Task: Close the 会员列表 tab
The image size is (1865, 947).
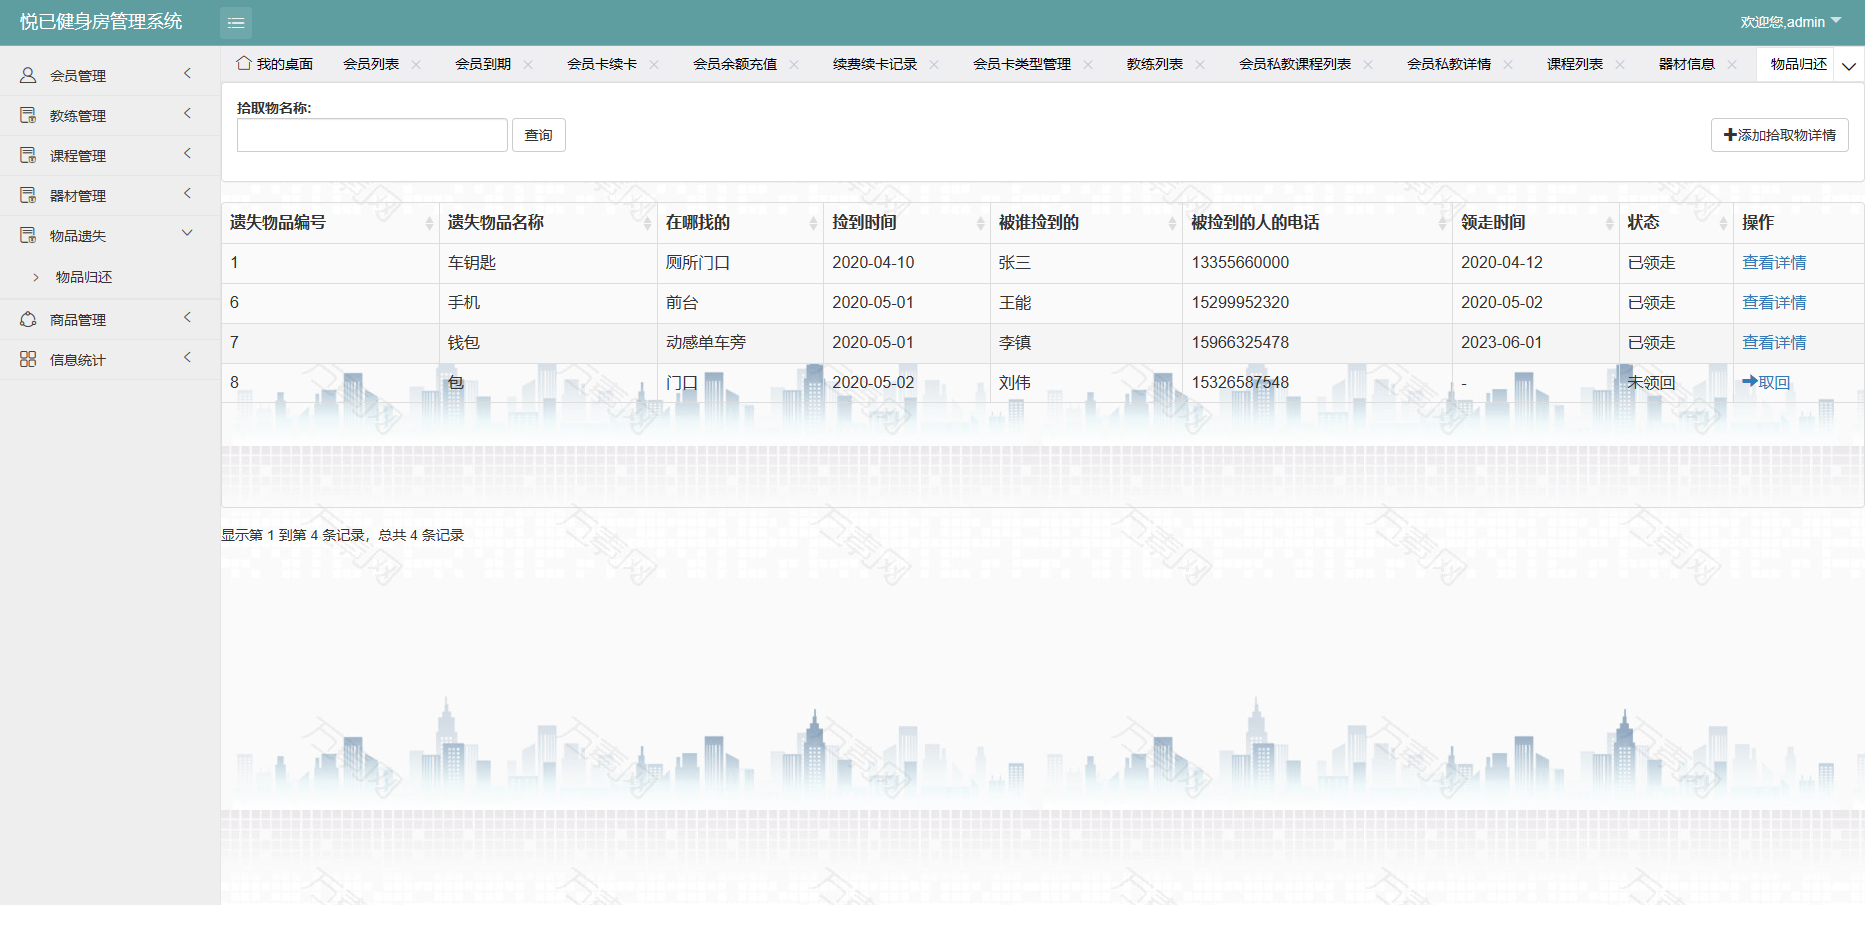Action: tap(416, 64)
